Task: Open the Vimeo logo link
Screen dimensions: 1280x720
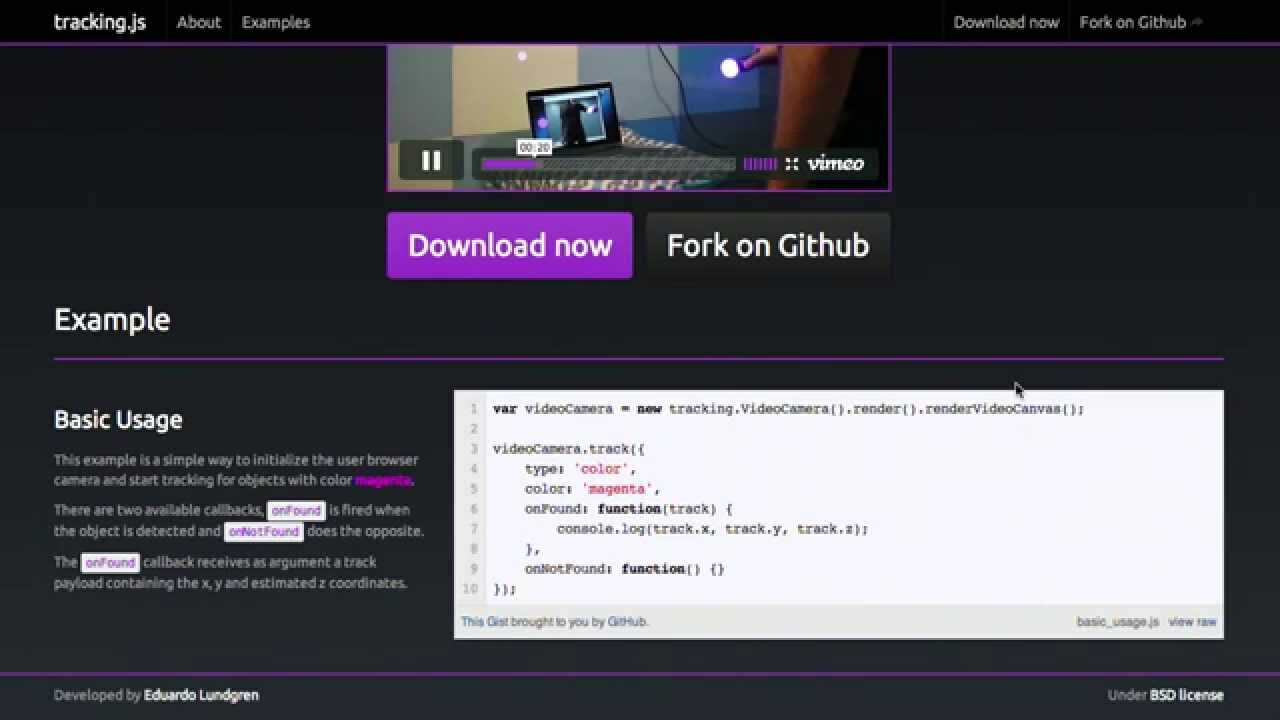Action: pyautogui.click(x=835, y=164)
